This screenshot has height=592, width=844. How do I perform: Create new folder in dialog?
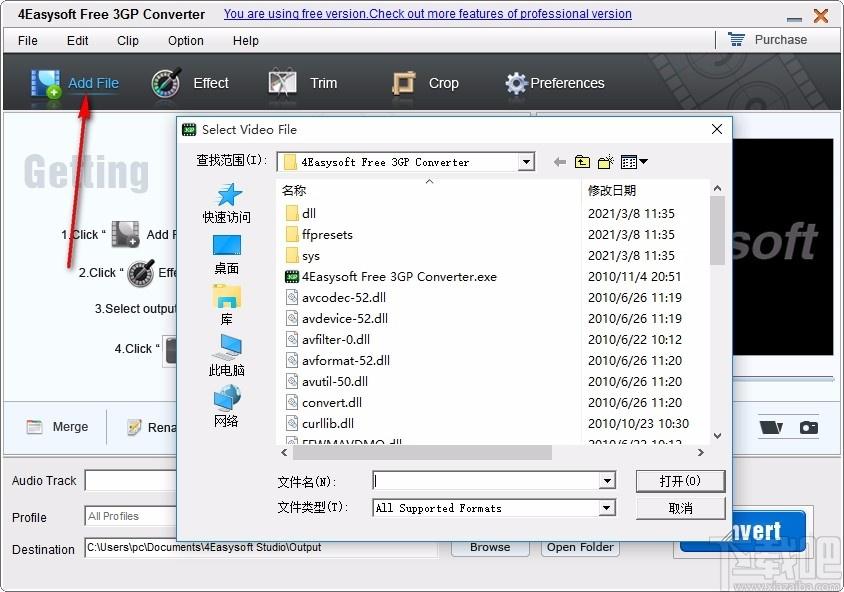tap(606, 161)
